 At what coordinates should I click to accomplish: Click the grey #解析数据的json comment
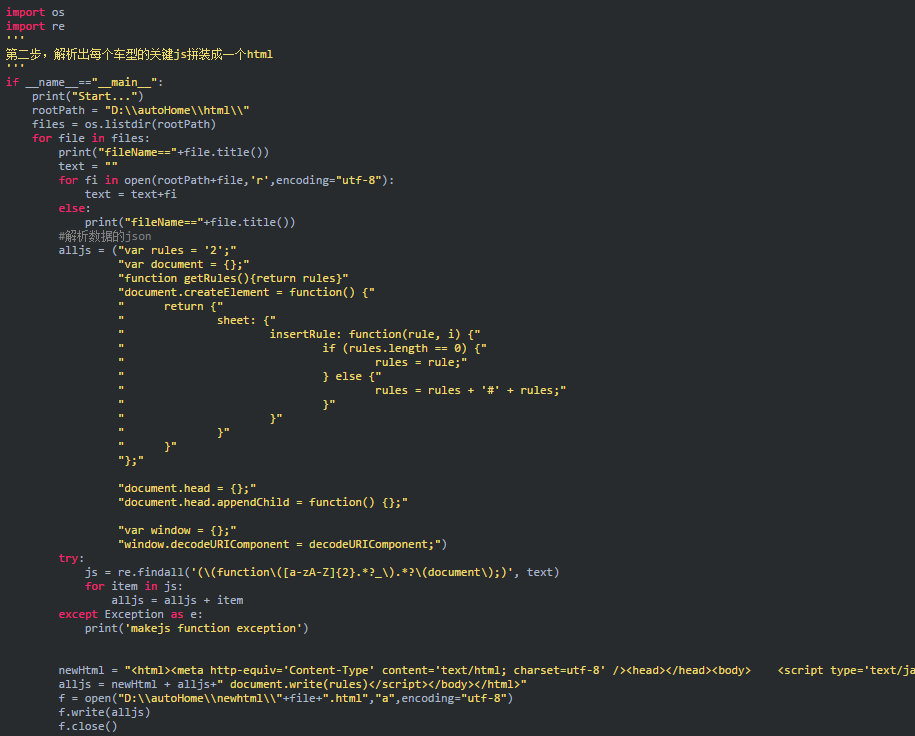click(x=104, y=236)
